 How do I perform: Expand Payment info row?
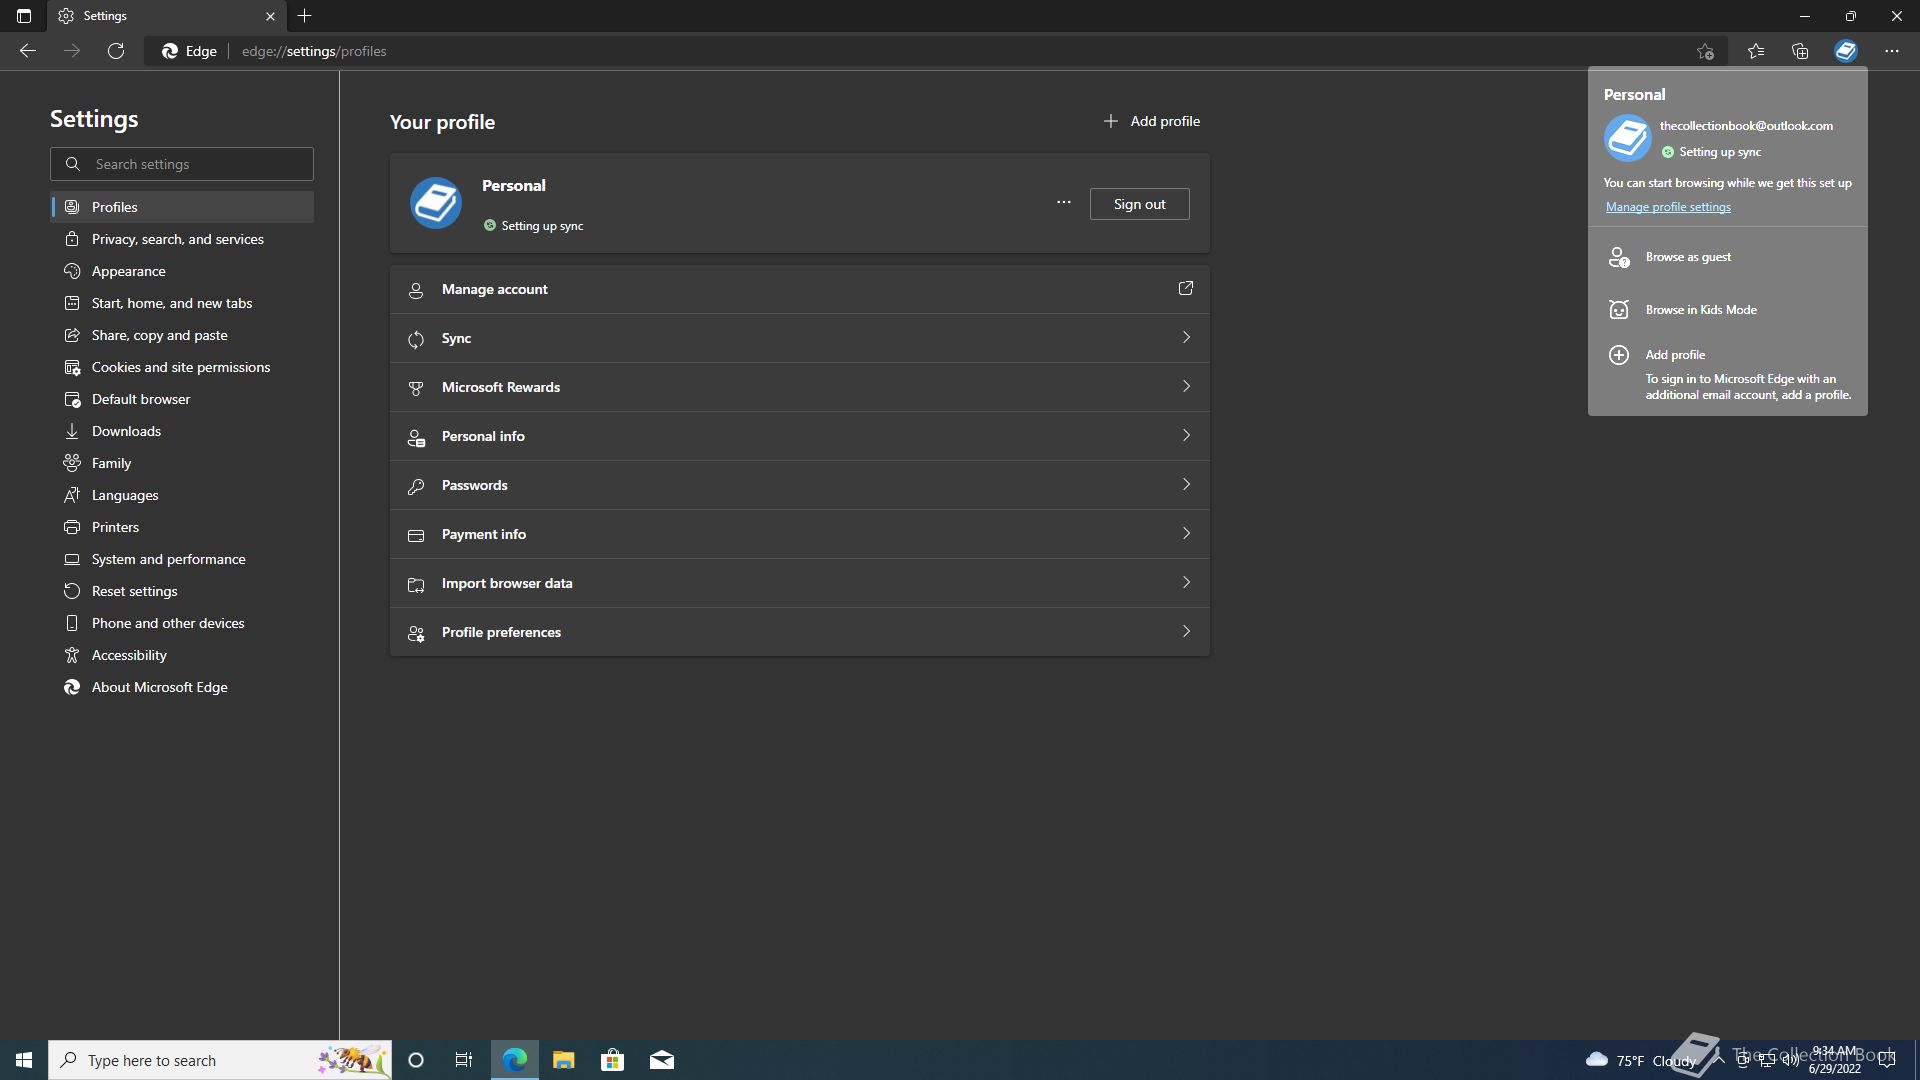point(800,534)
